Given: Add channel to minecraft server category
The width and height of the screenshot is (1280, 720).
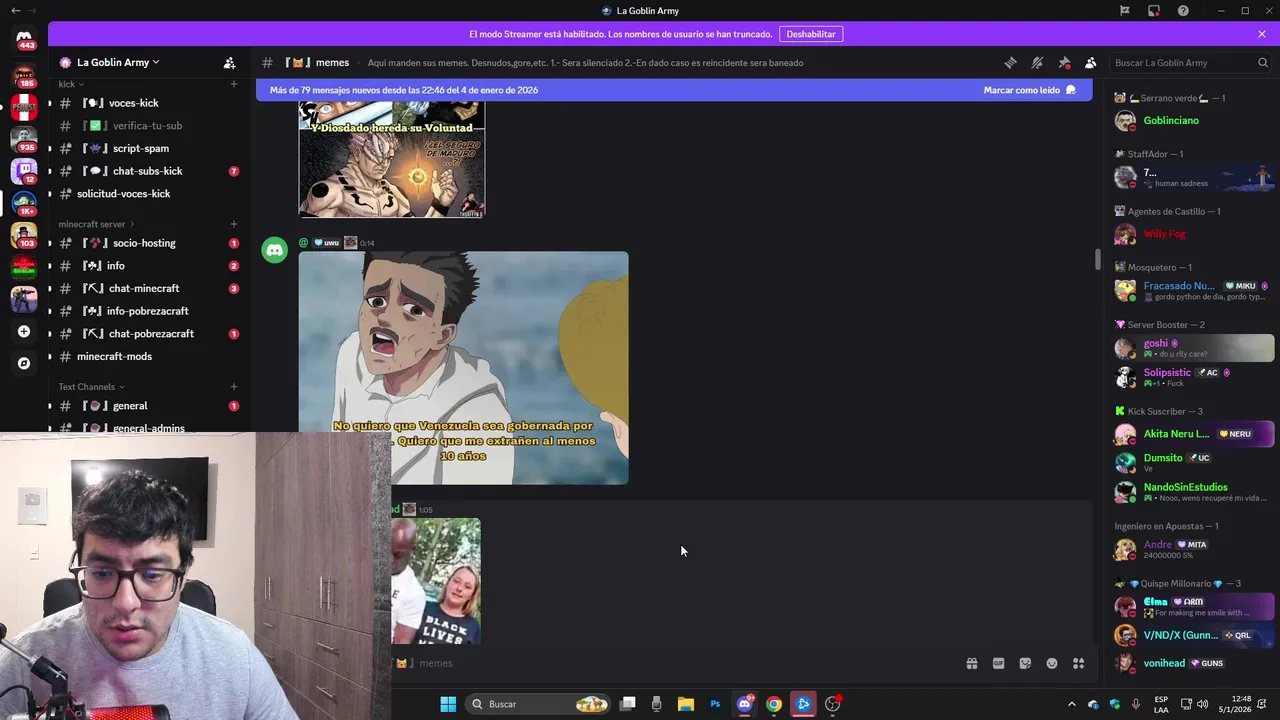Looking at the screenshot, I should tap(234, 224).
